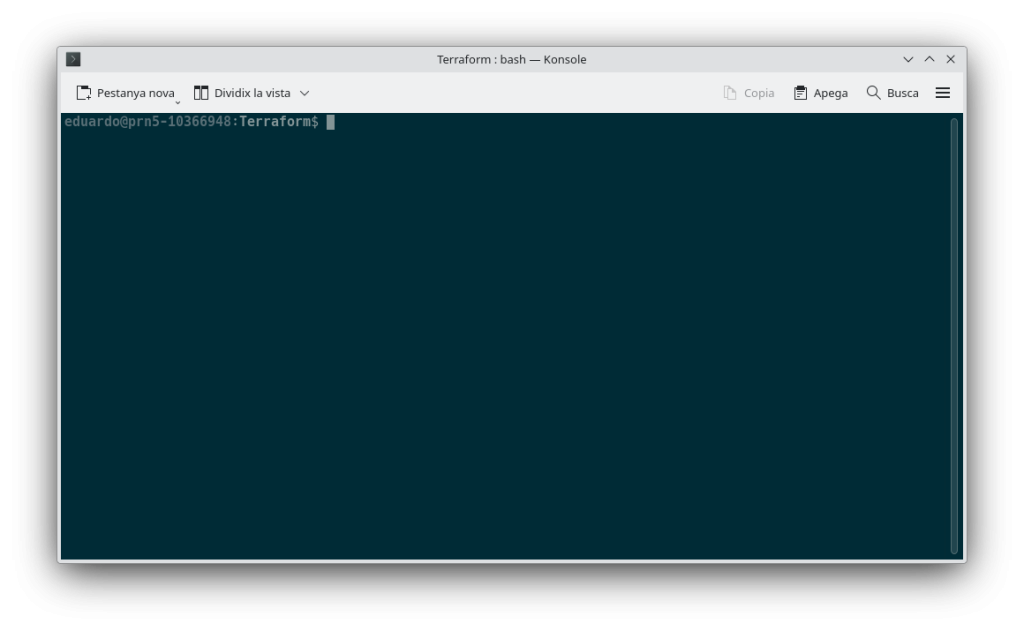Viewport: 1024px width, 631px height.
Task: Open the small arrow dropdown under Pestanya nova
Action: pos(178,102)
